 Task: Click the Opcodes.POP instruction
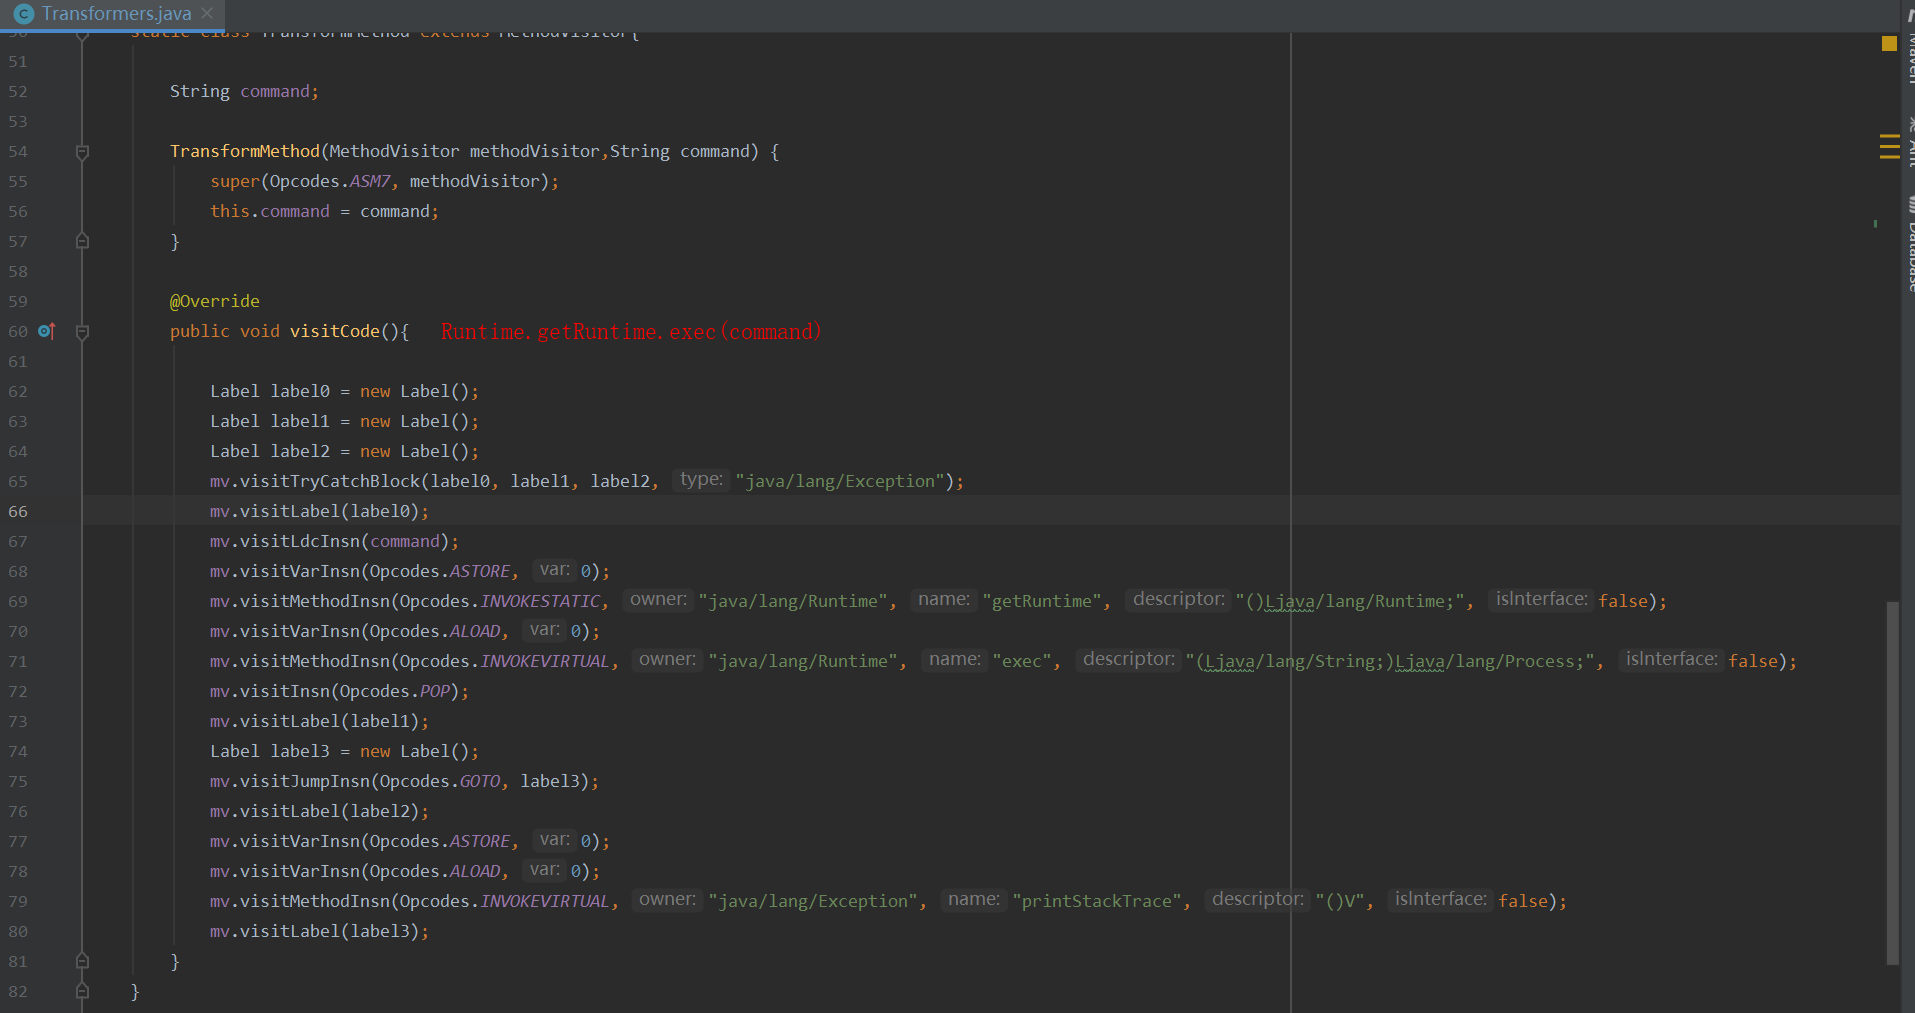point(395,691)
